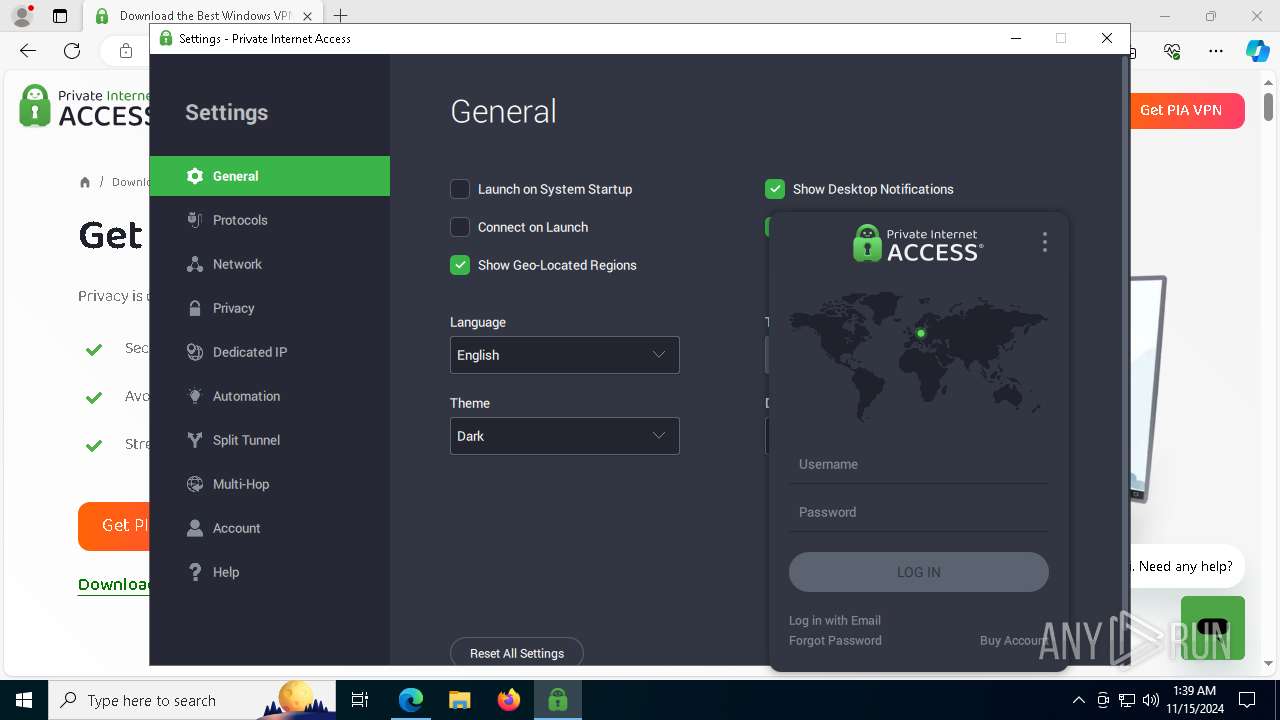The height and width of the screenshot is (720, 1280).
Task: Select the Multi-Hop globe icon
Action: (195, 484)
